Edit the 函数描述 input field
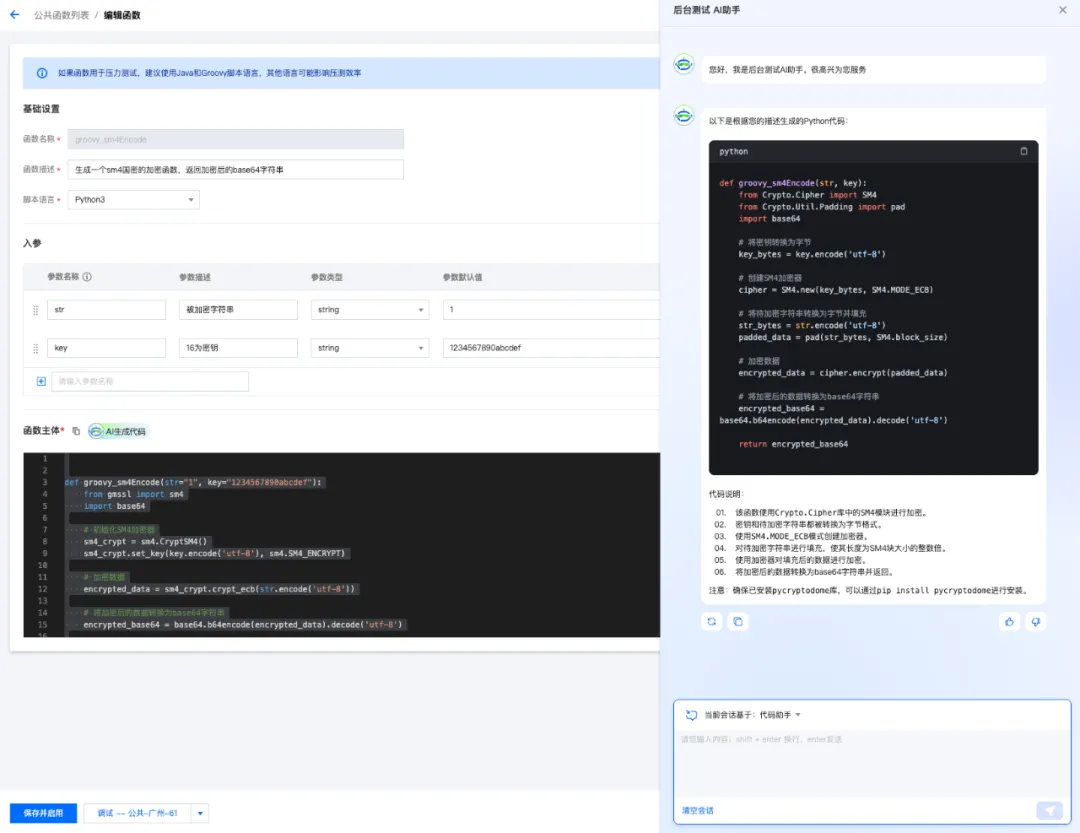The height and width of the screenshot is (833, 1080). click(x=236, y=169)
